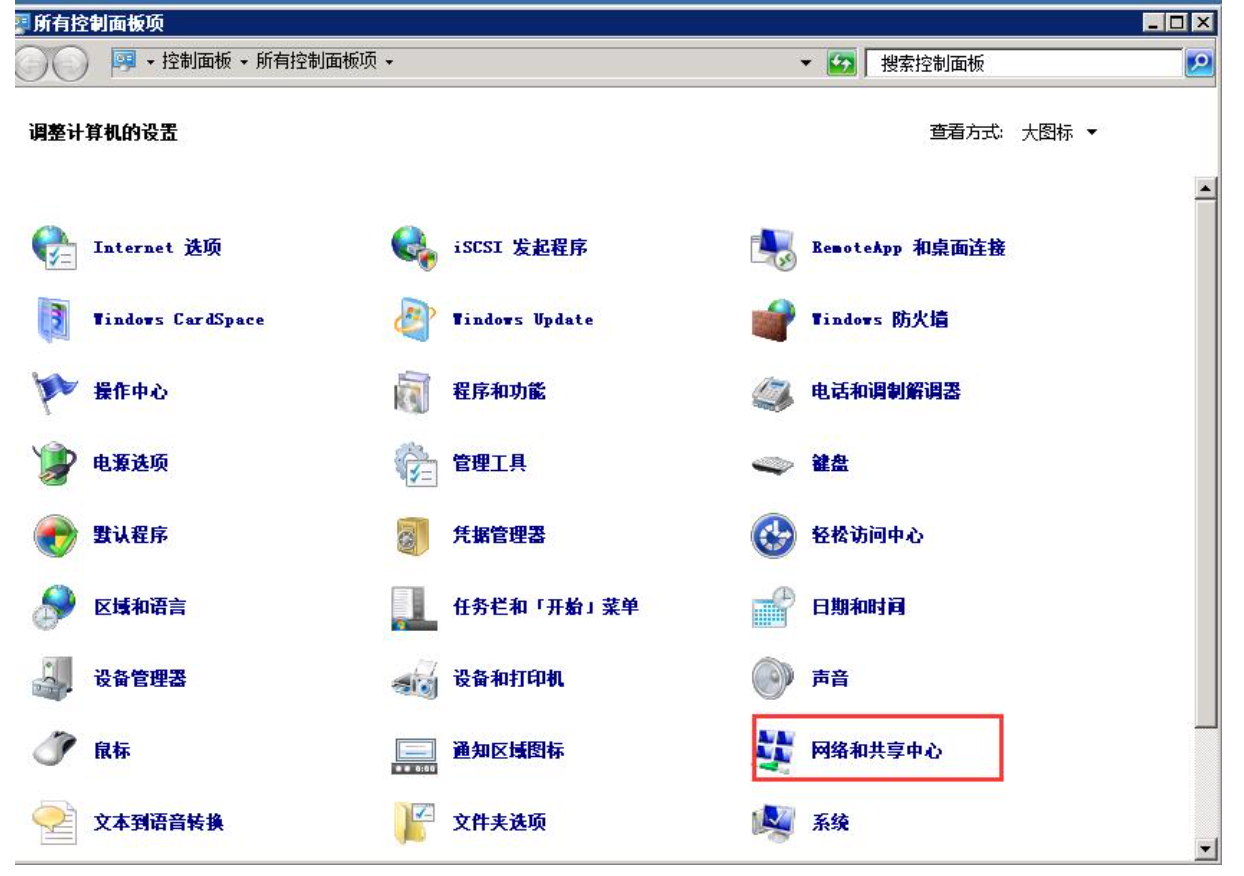Open the 凭据管理器 vault icon
This screenshot has width=1244, height=876.
click(x=413, y=536)
